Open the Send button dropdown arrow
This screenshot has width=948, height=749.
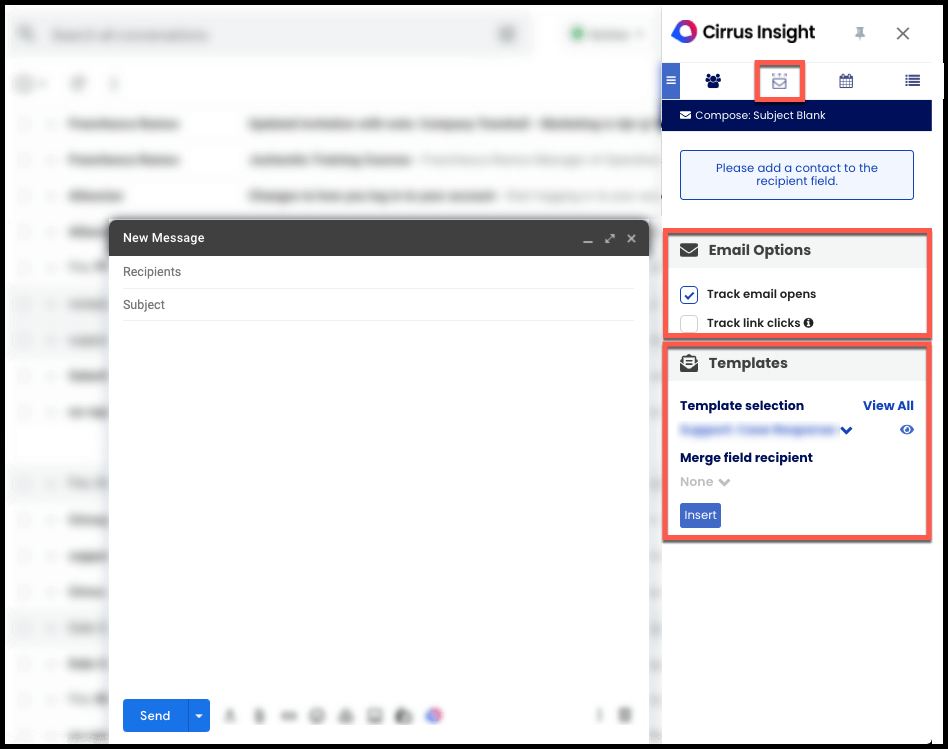tap(197, 715)
